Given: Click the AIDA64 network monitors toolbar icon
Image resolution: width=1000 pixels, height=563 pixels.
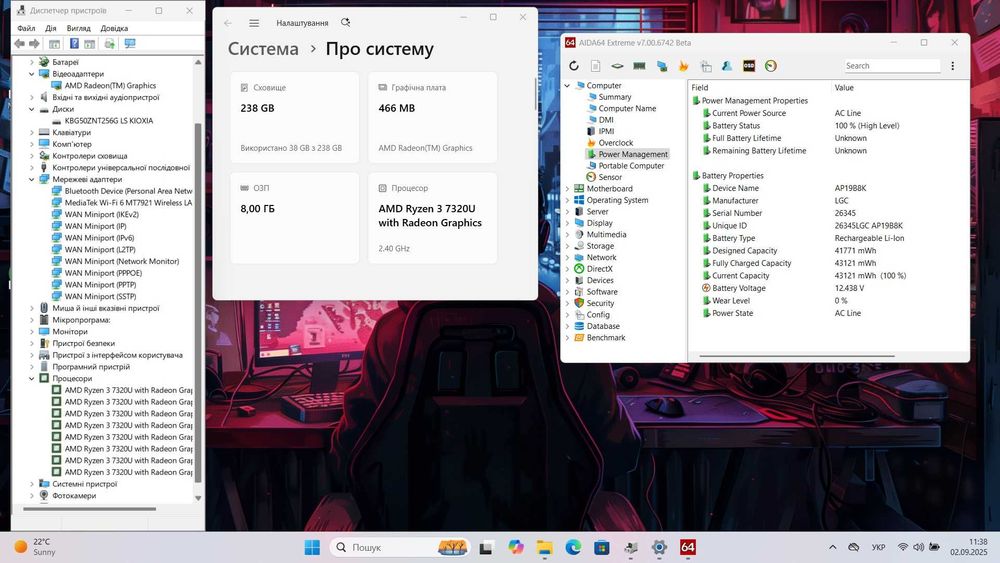Looking at the screenshot, I should click(661, 66).
